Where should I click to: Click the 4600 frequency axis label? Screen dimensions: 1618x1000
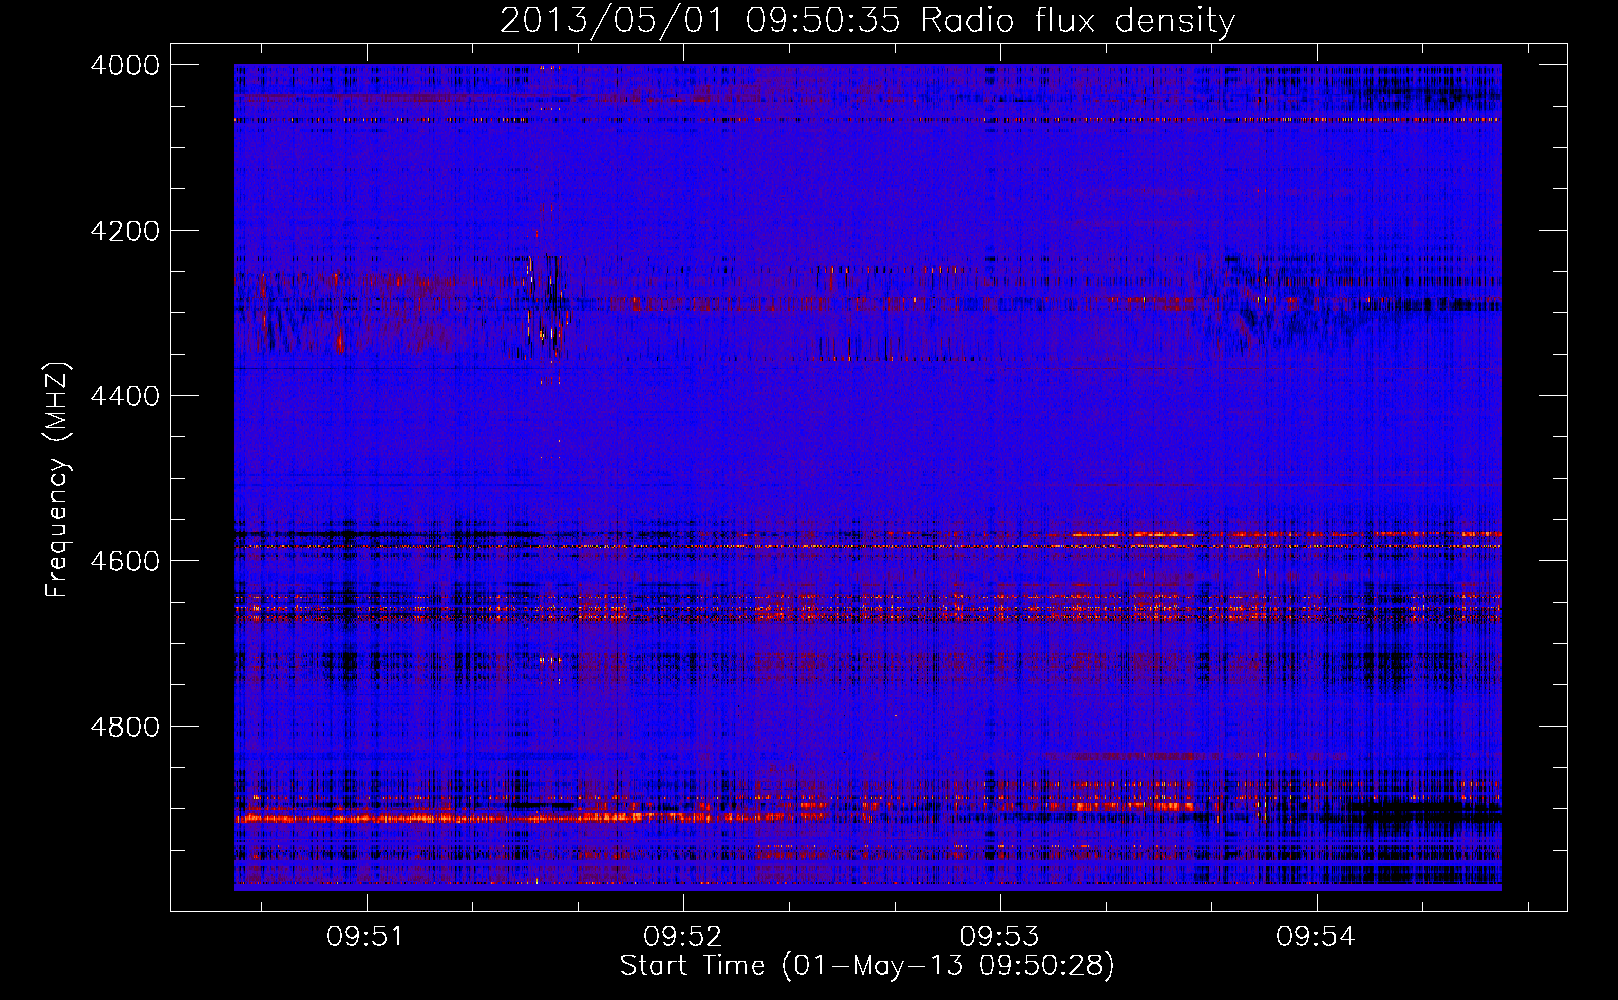(x=125, y=561)
